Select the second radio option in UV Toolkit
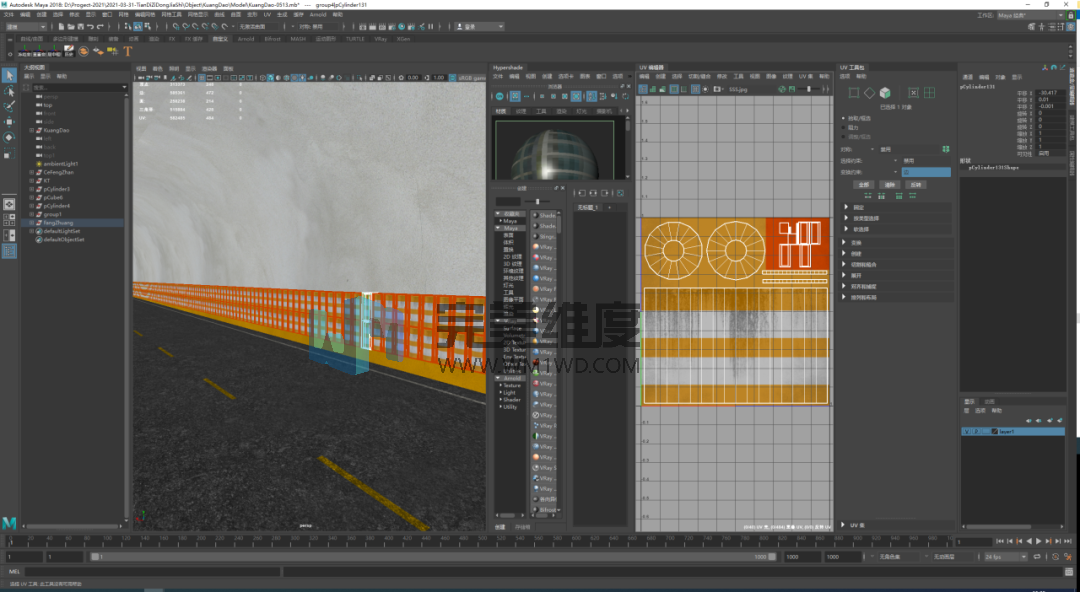The width and height of the screenshot is (1080, 592). 844,127
